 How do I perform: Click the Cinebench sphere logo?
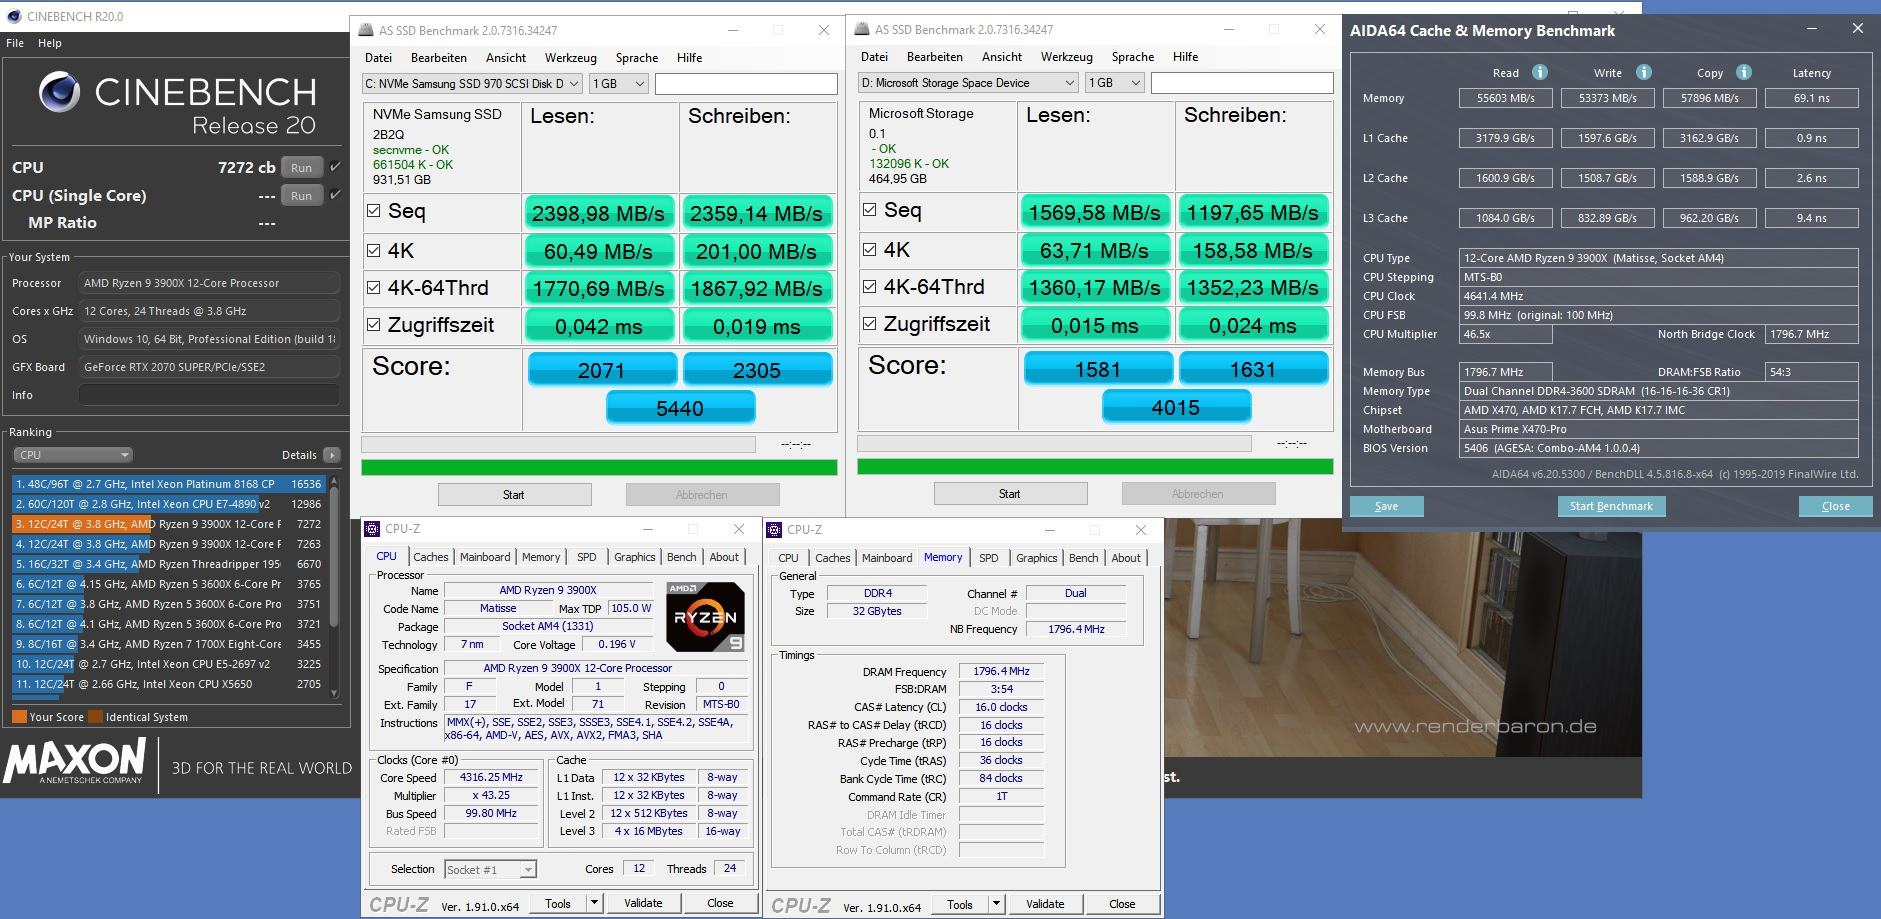click(x=59, y=92)
